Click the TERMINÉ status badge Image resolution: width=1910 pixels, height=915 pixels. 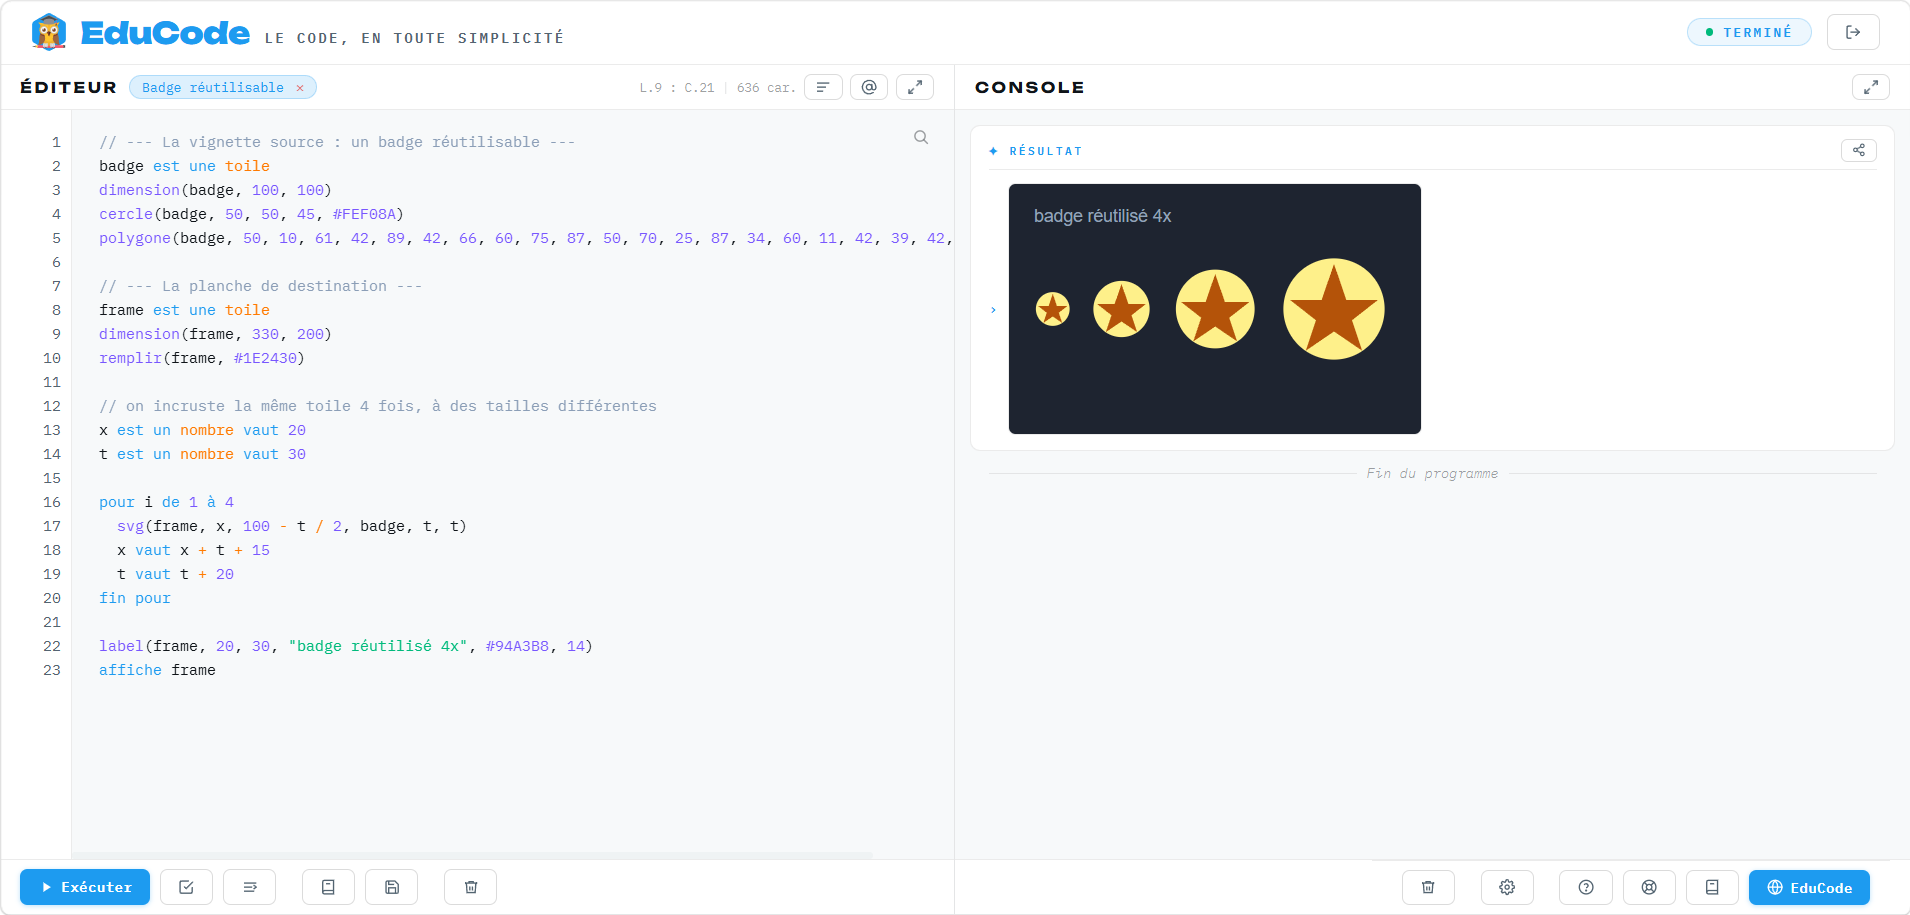click(1749, 32)
